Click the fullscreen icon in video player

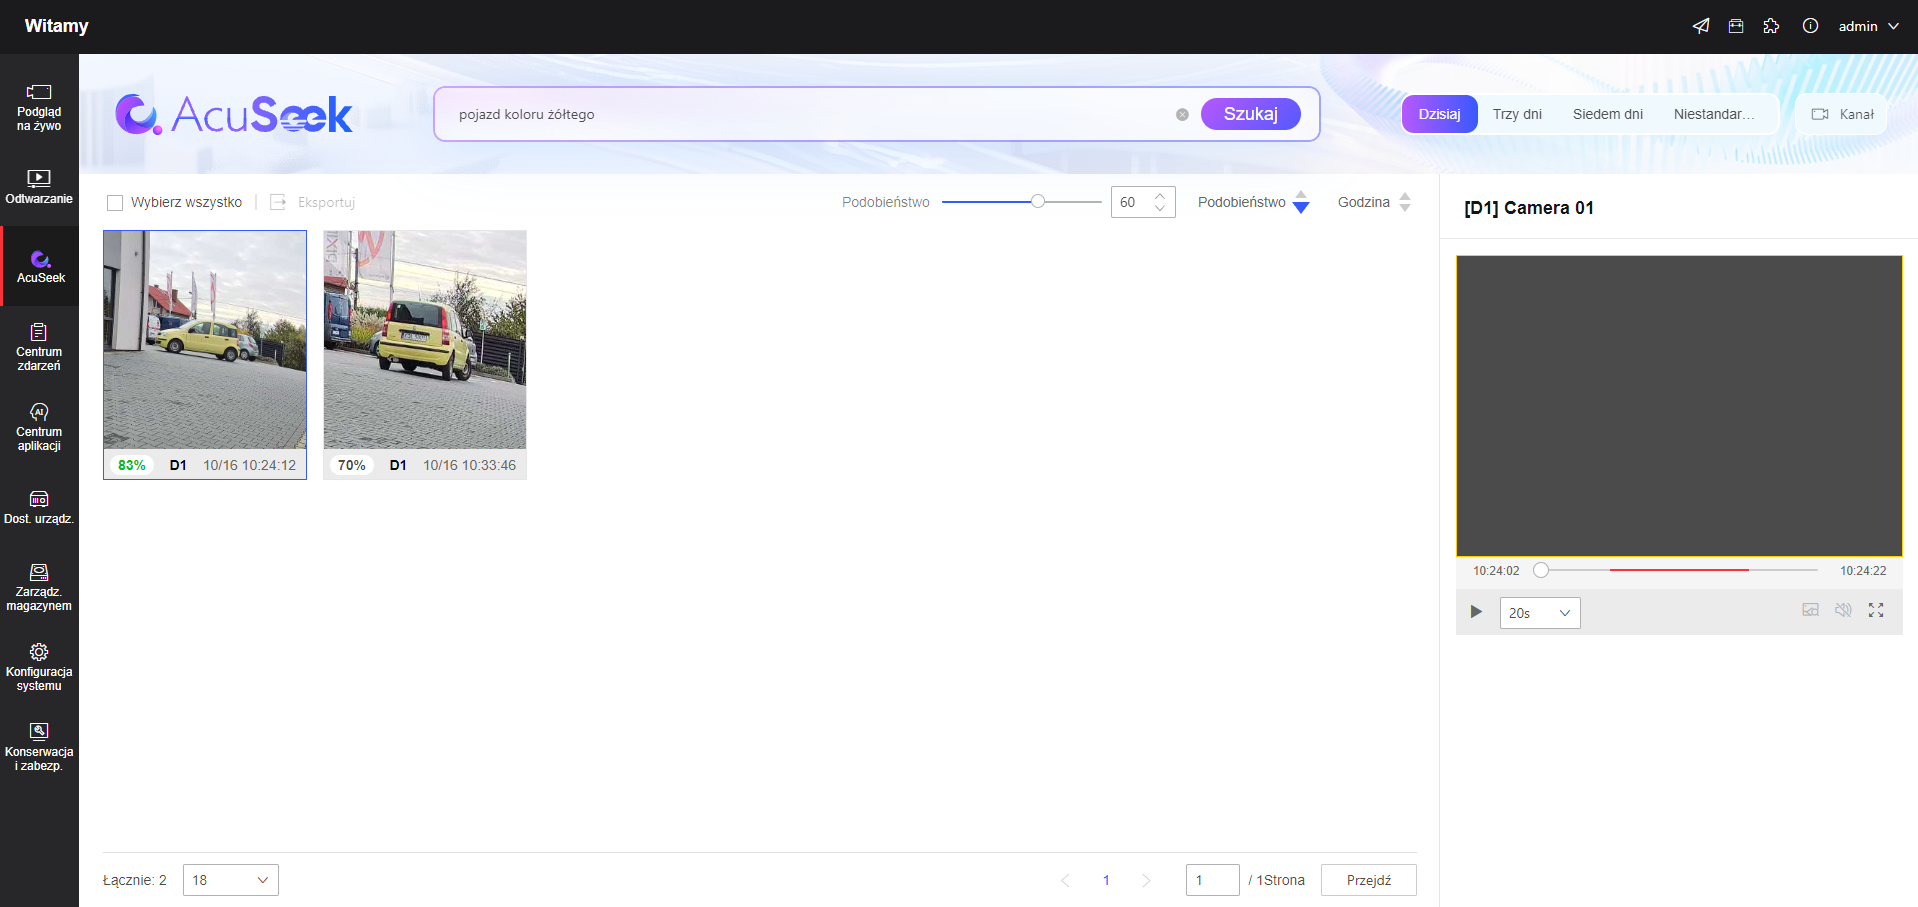(x=1876, y=610)
